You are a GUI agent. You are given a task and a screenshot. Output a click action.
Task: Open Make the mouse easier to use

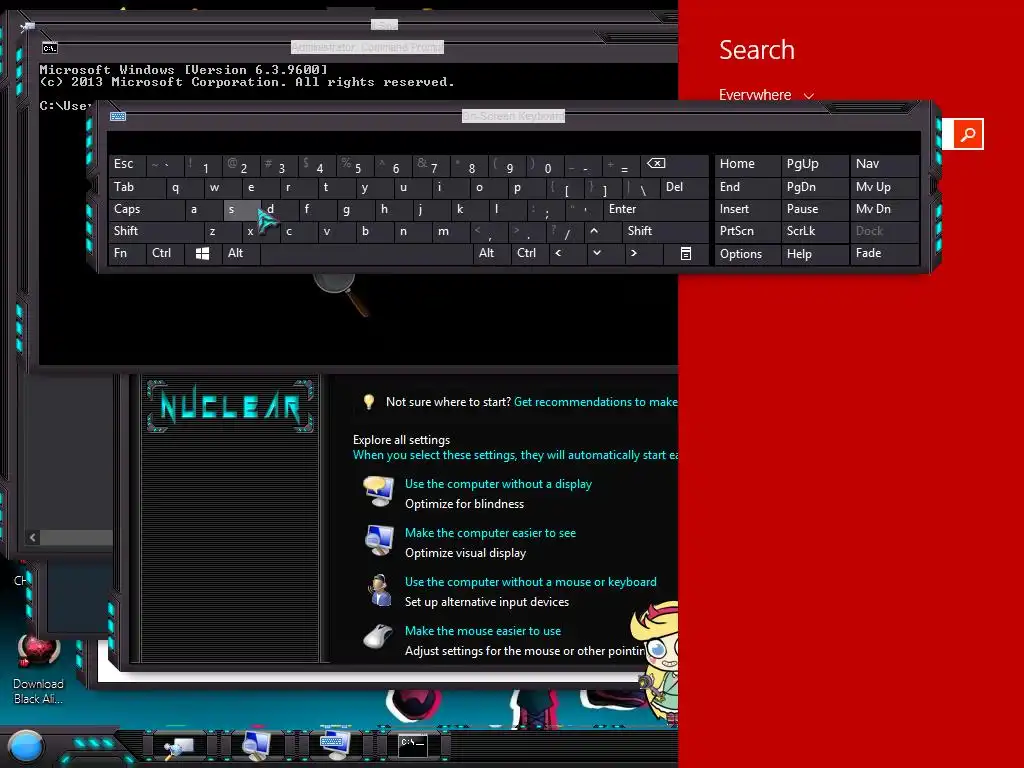(x=483, y=631)
